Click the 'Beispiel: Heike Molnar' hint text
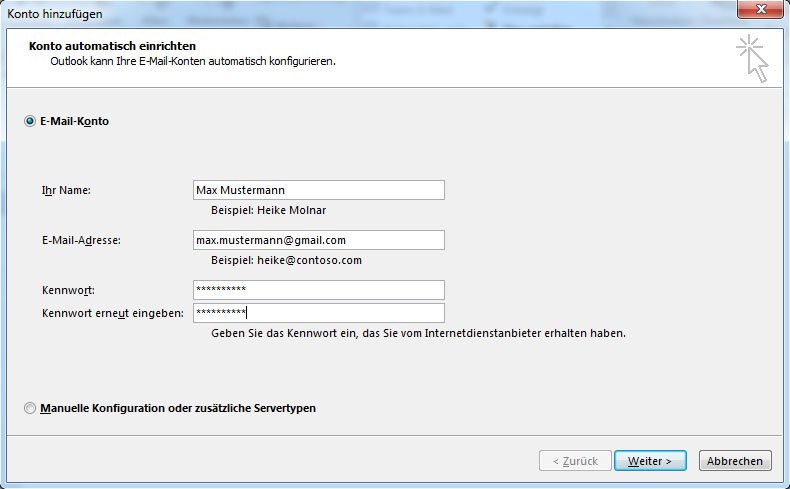The width and height of the screenshot is (790, 489). tap(269, 210)
